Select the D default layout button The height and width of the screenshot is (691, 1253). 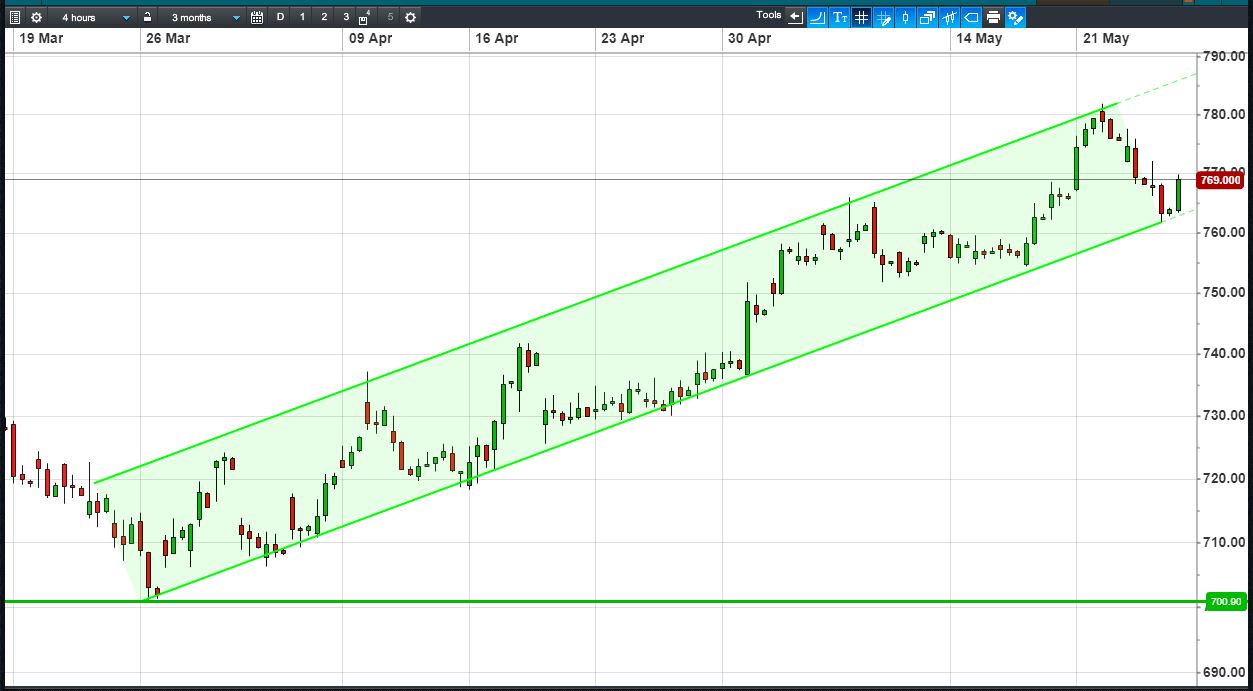(280, 17)
